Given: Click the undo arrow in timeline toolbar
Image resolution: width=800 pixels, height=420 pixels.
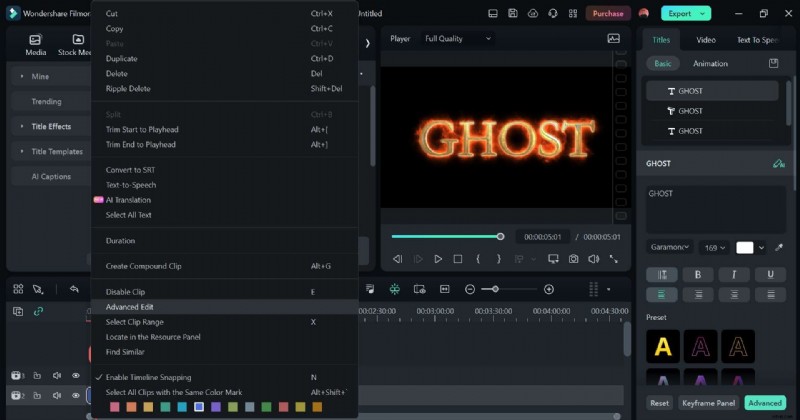Looking at the screenshot, I should (x=74, y=289).
